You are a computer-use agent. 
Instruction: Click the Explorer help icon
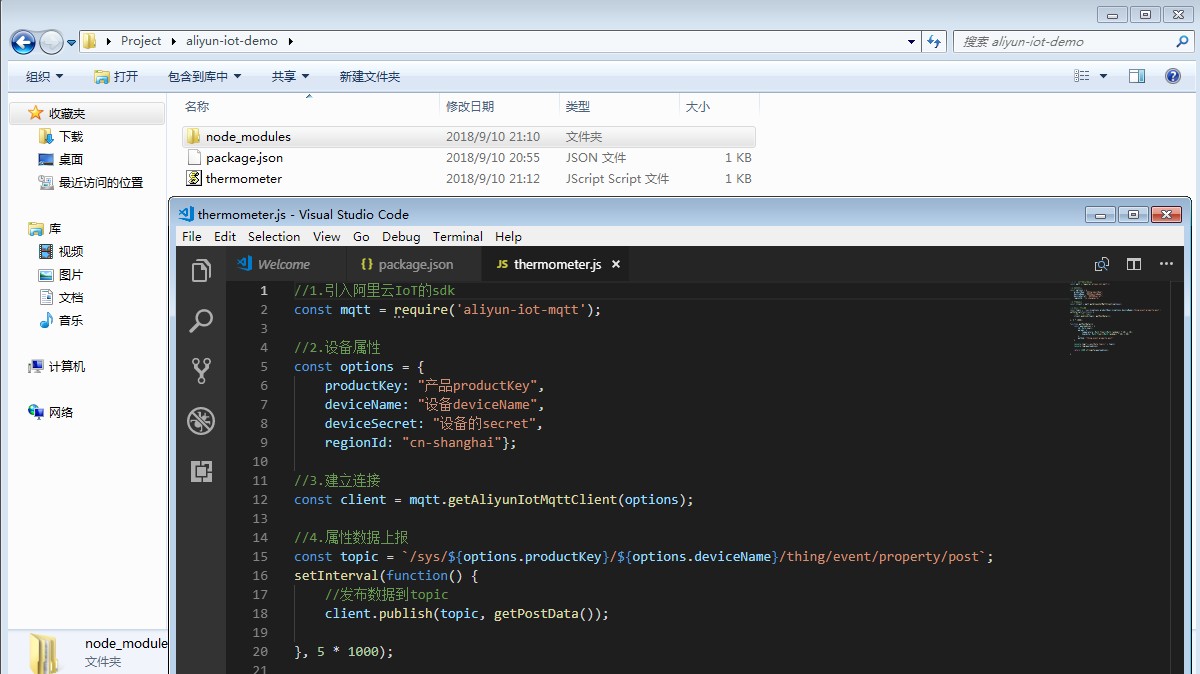click(x=1173, y=76)
